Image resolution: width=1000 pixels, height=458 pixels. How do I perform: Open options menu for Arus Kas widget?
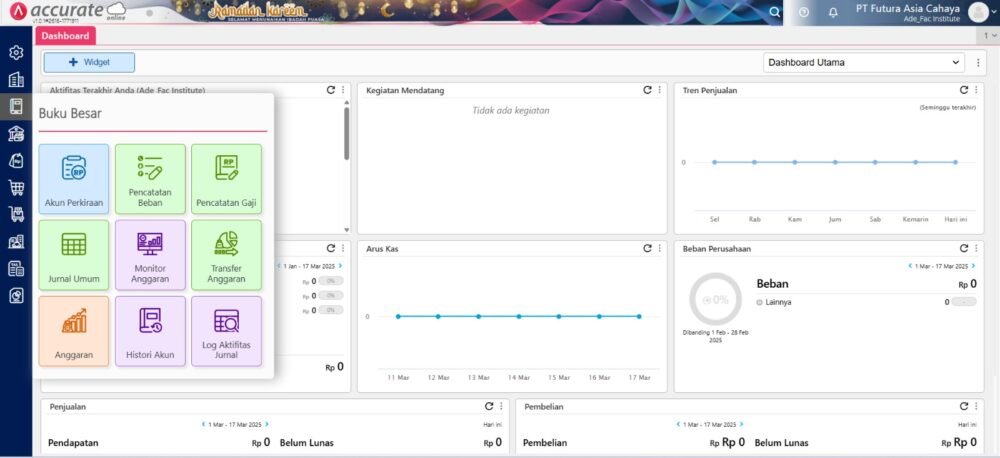point(660,248)
